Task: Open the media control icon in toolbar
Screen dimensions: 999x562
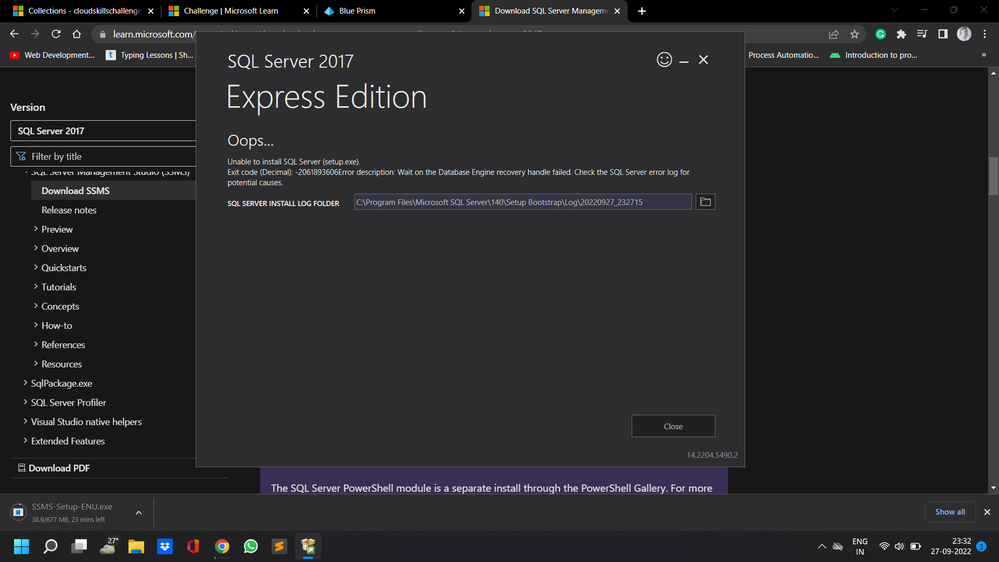Action: click(922, 34)
